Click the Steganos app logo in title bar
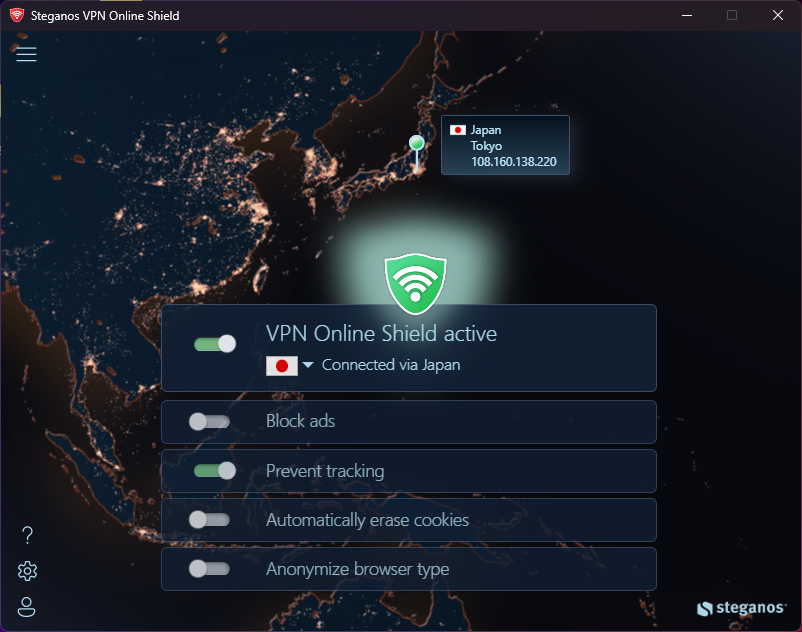This screenshot has width=802, height=632. 16,15
